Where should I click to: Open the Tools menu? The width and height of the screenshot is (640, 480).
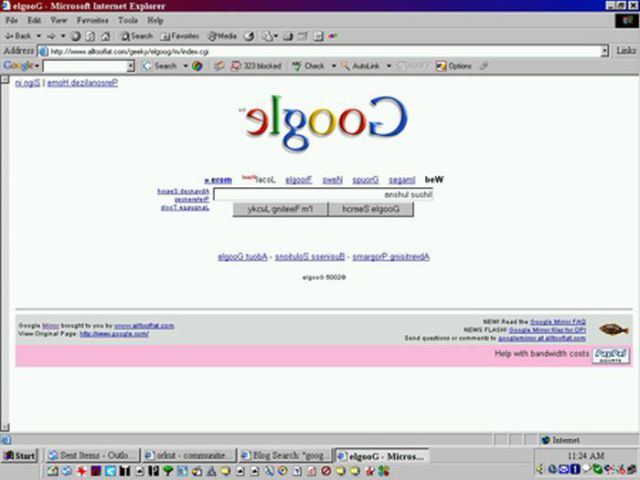click(x=128, y=20)
